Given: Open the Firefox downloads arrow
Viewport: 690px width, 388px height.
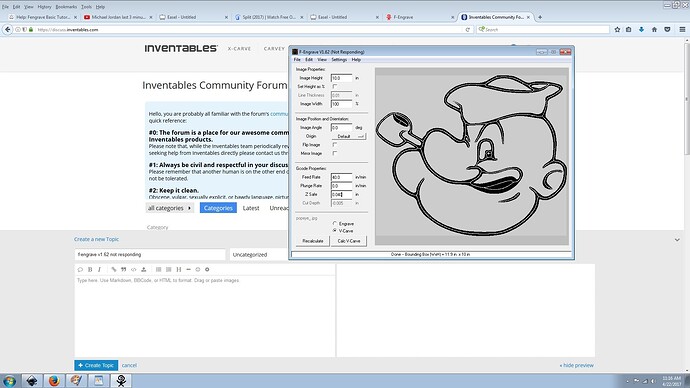Looking at the screenshot, I should point(642,29).
